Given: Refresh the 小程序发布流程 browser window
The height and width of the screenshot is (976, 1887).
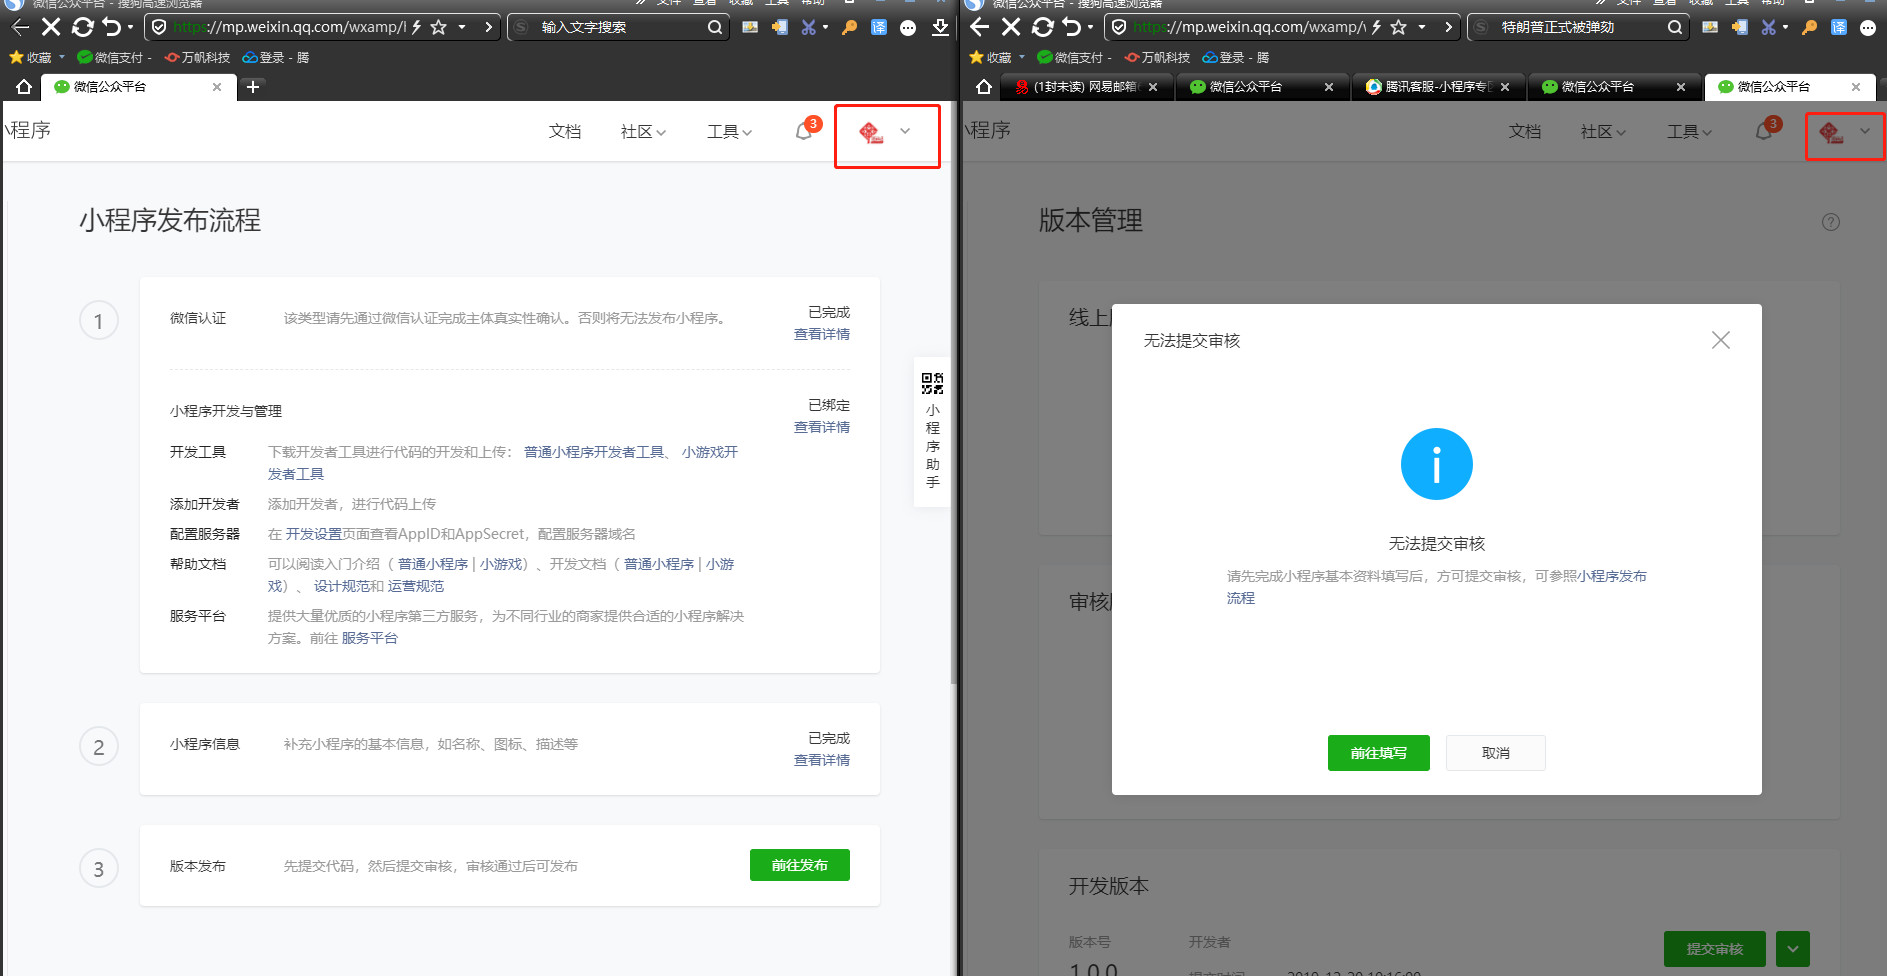Looking at the screenshot, I should tap(82, 27).
